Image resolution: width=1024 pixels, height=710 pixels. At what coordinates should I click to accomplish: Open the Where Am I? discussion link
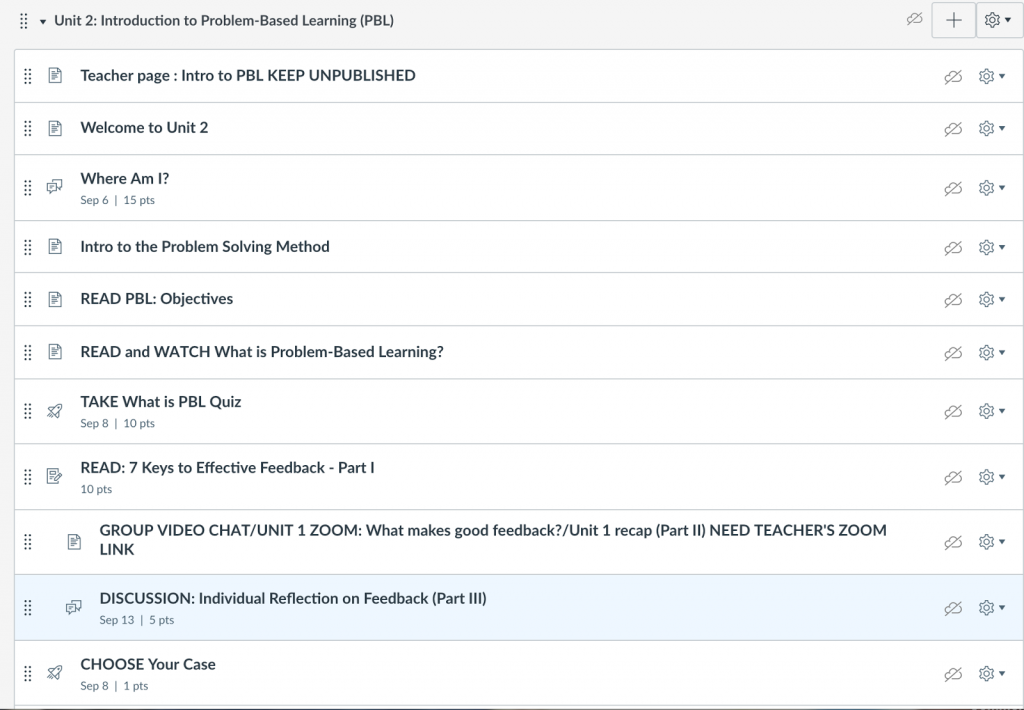click(x=125, y=179)
